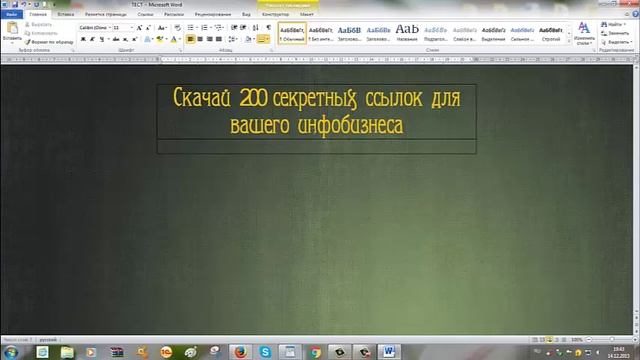The height and width of the screenshot is (360, 640).
Task: Open Выделить (Select) dropdown
Action: pos(616,42)
